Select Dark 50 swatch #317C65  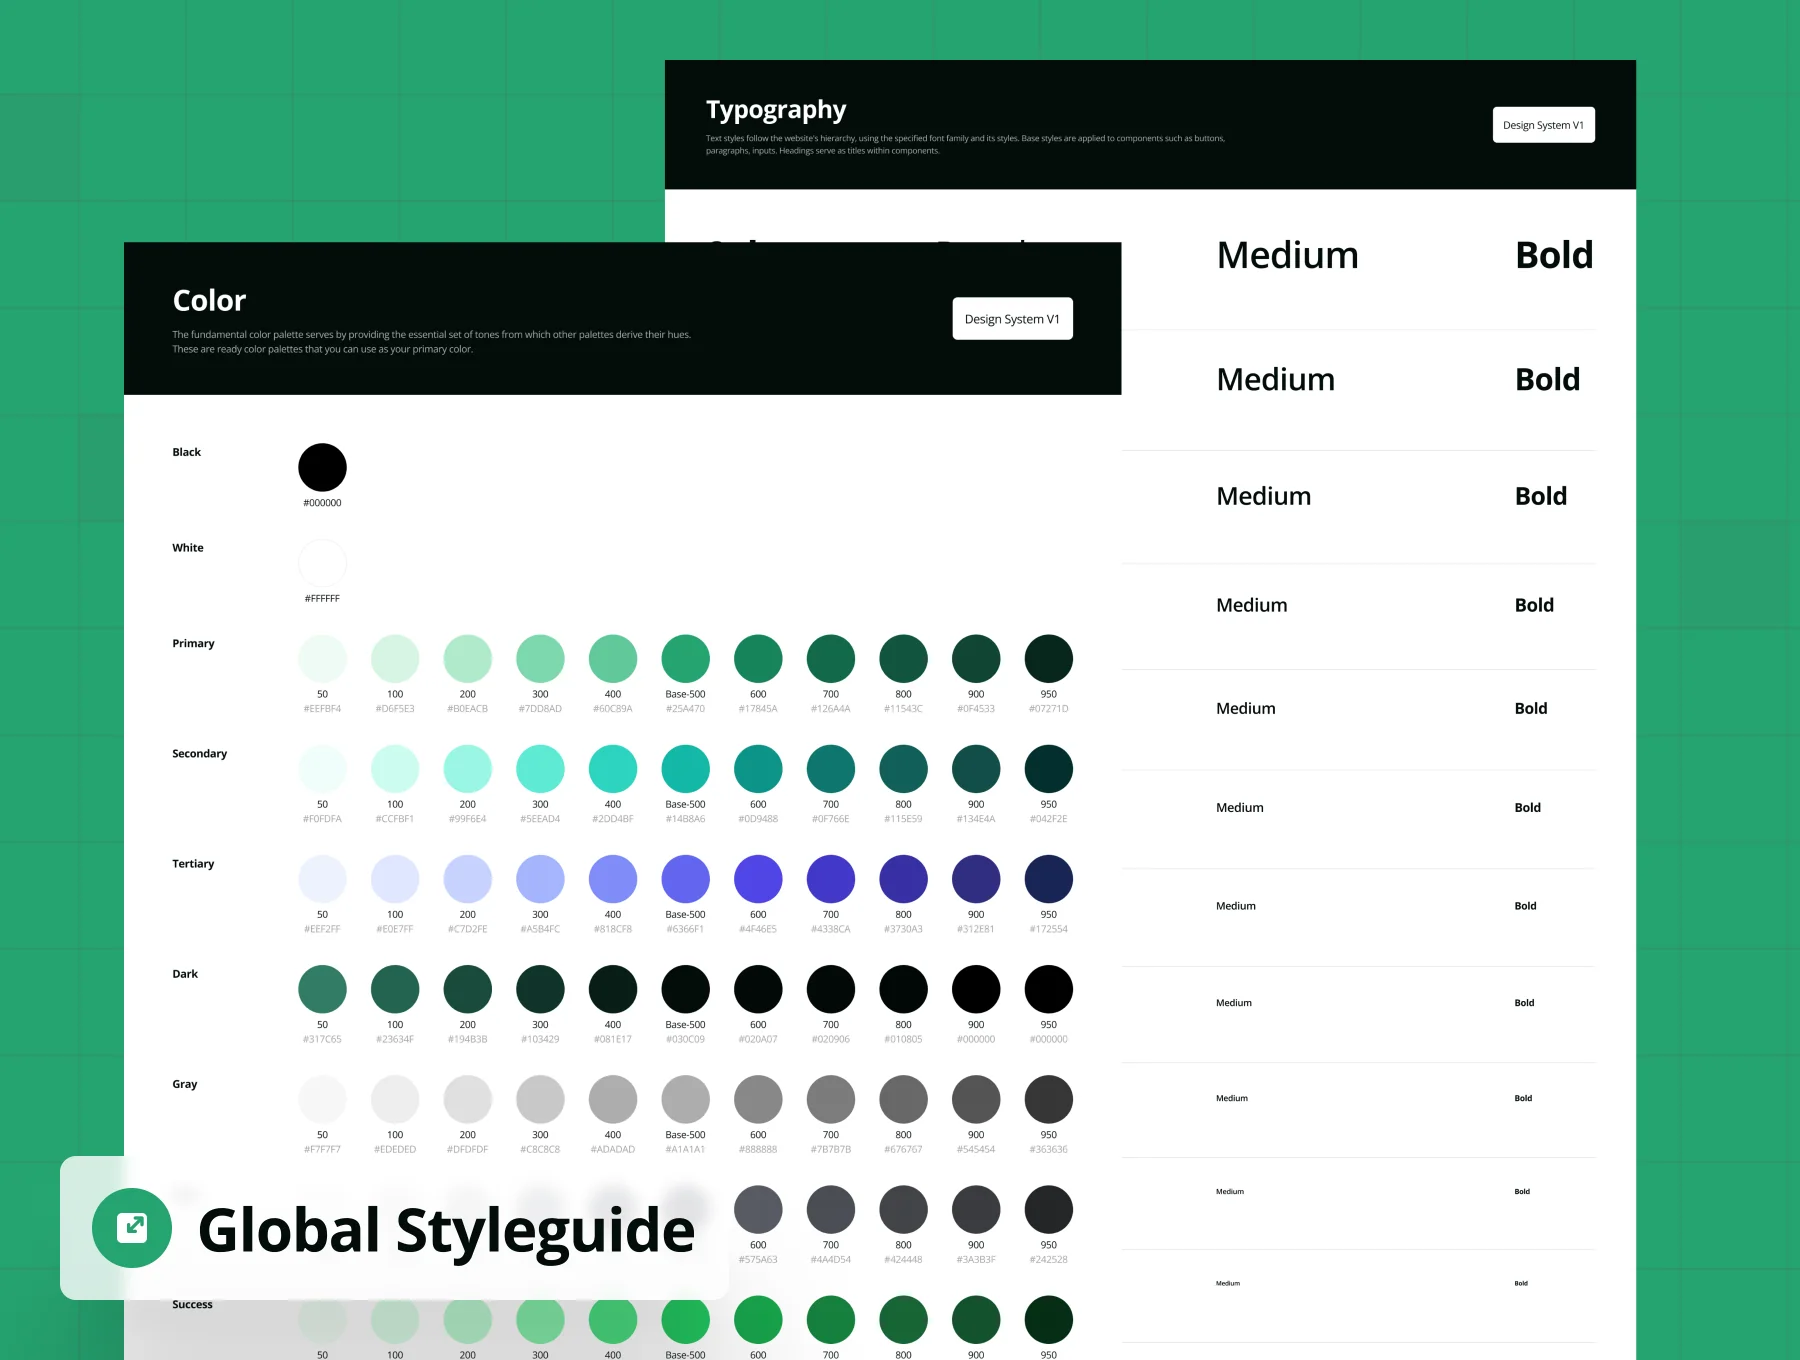322,989
